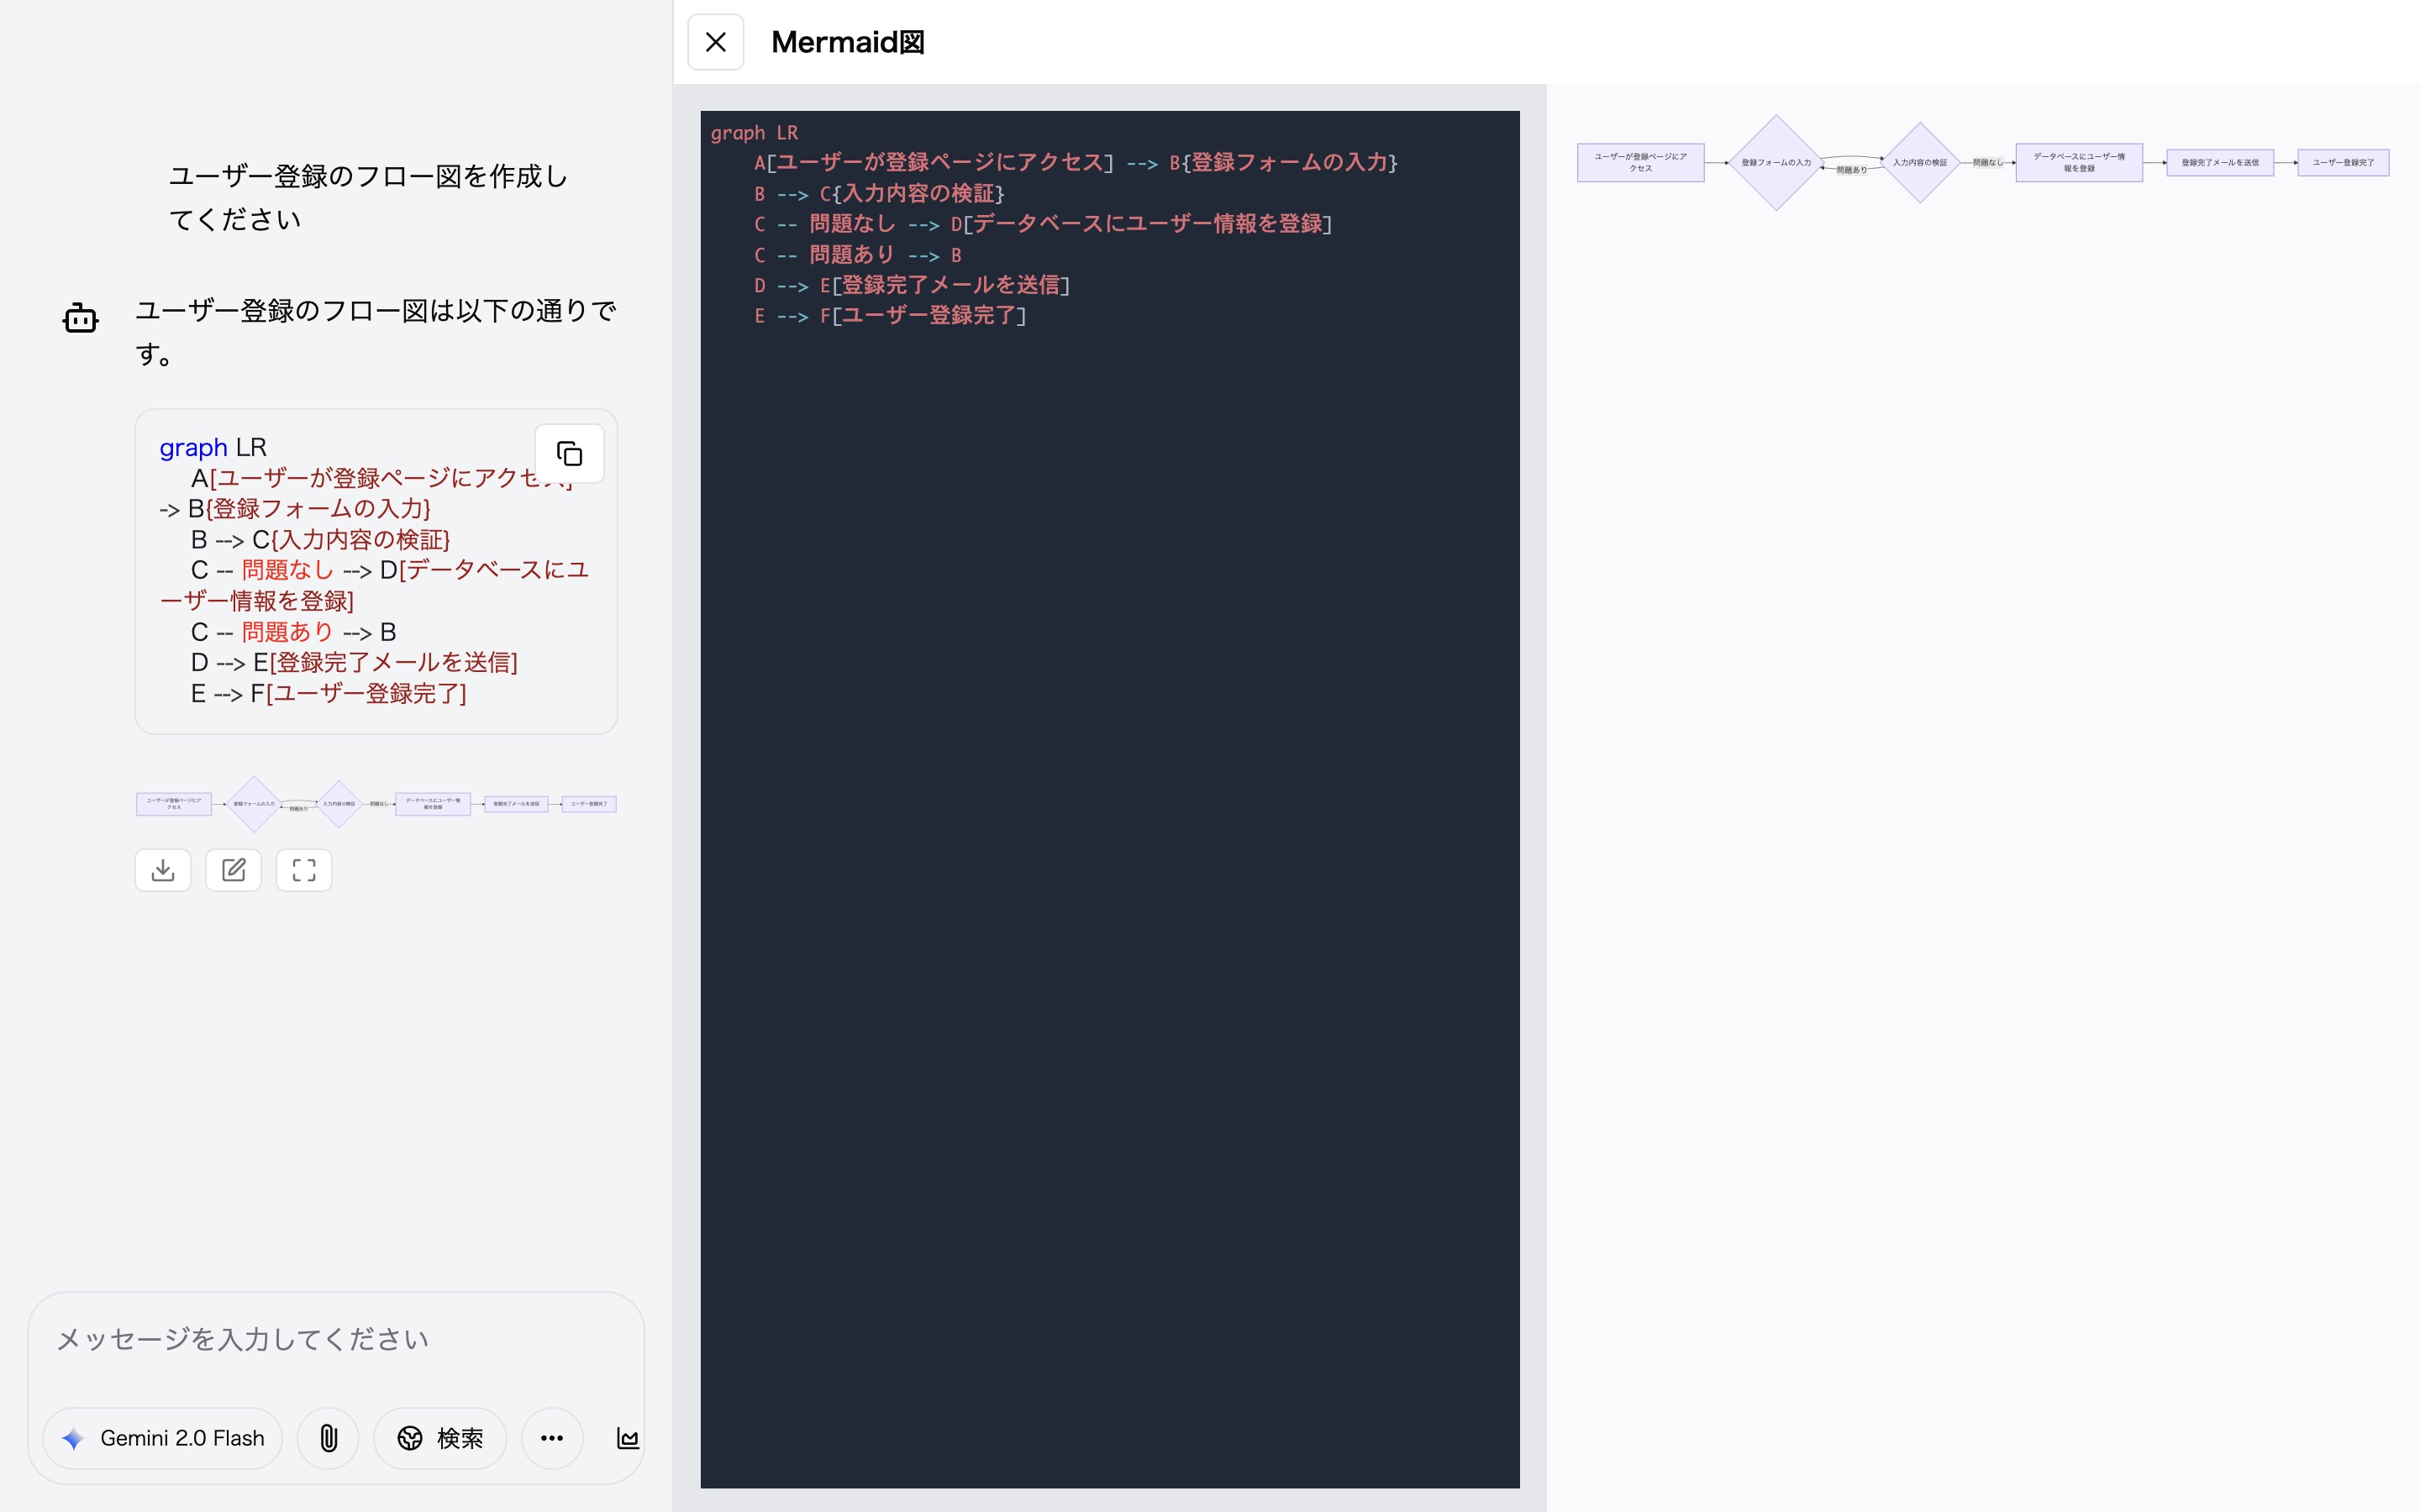Copy the Mermaid code block
Image resolution: width=2420 pixels, height=1512 pixels.
[x=569, y=454]
